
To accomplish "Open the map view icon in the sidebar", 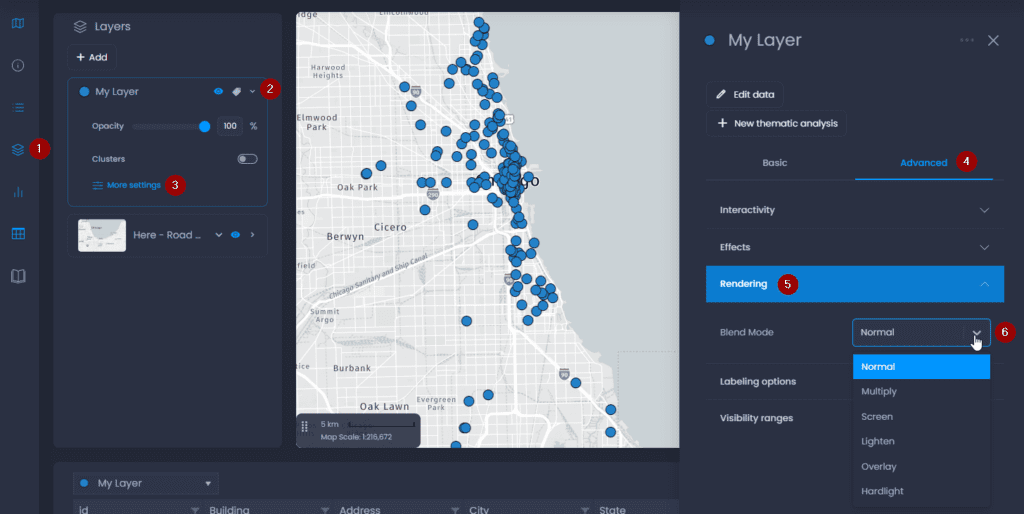I will tap(18, 24).
